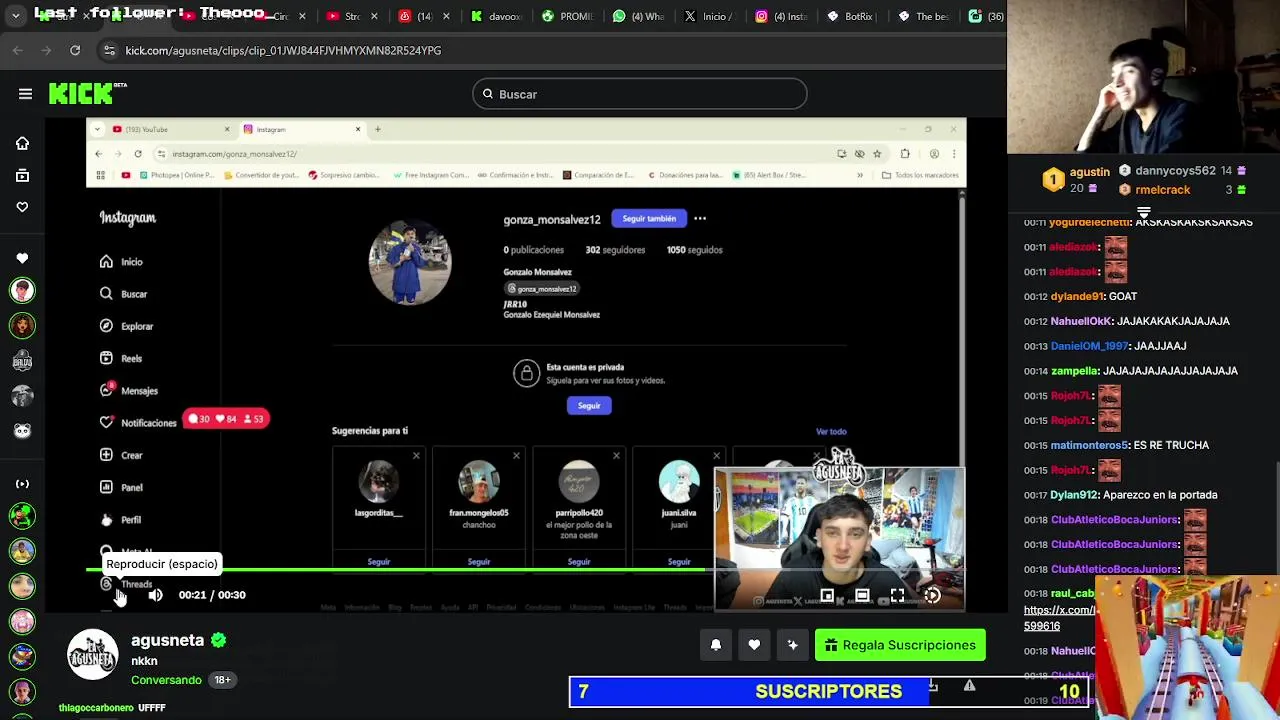
Task: Open picture-in-picture for the clip
Action: click(x=827, y=596)
